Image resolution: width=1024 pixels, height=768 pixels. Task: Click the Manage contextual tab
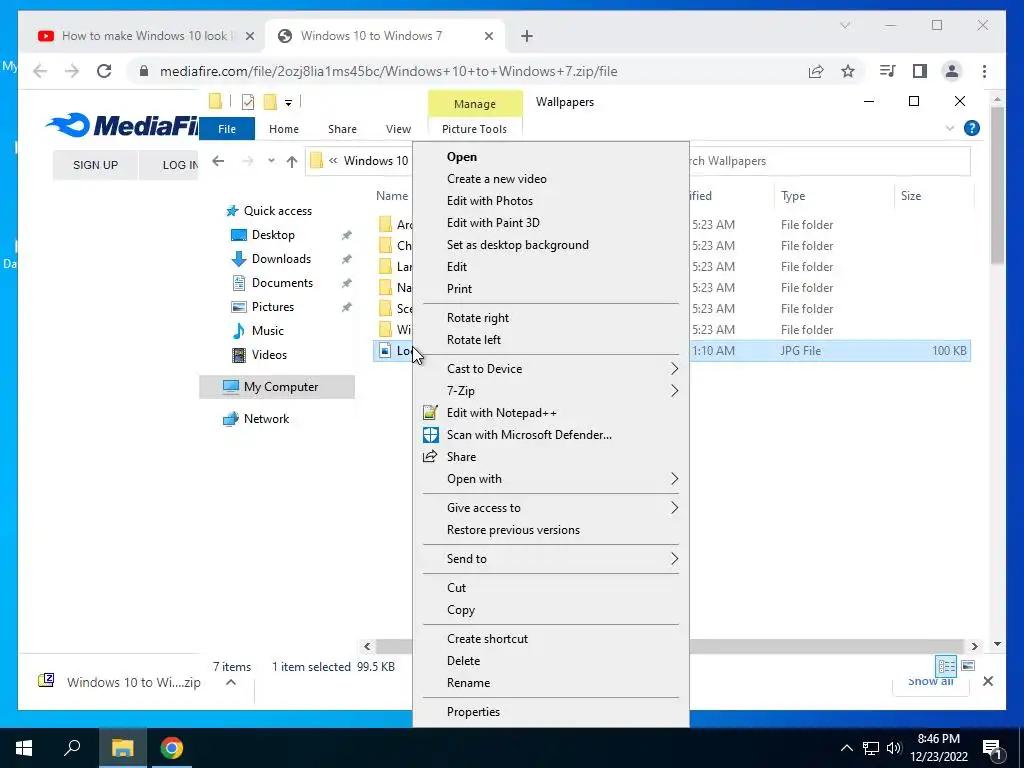[x=475, y=104]
